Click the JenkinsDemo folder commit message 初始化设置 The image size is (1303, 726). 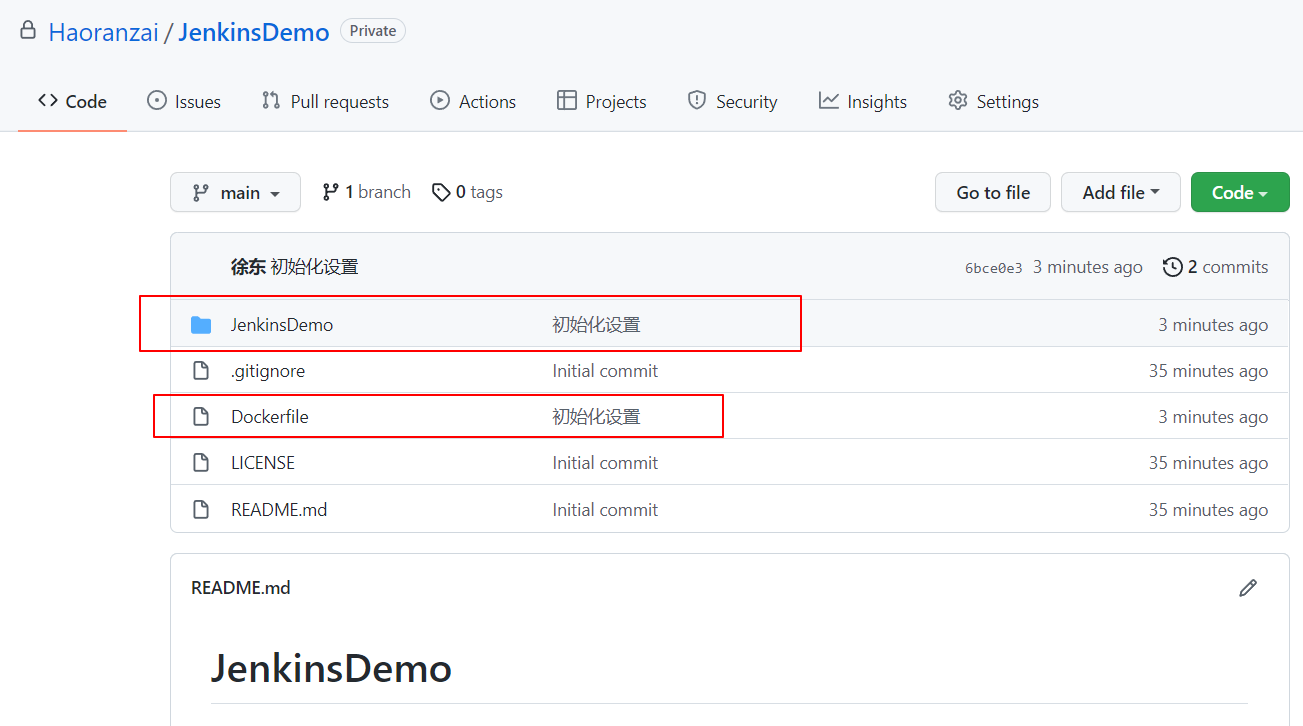596,325
